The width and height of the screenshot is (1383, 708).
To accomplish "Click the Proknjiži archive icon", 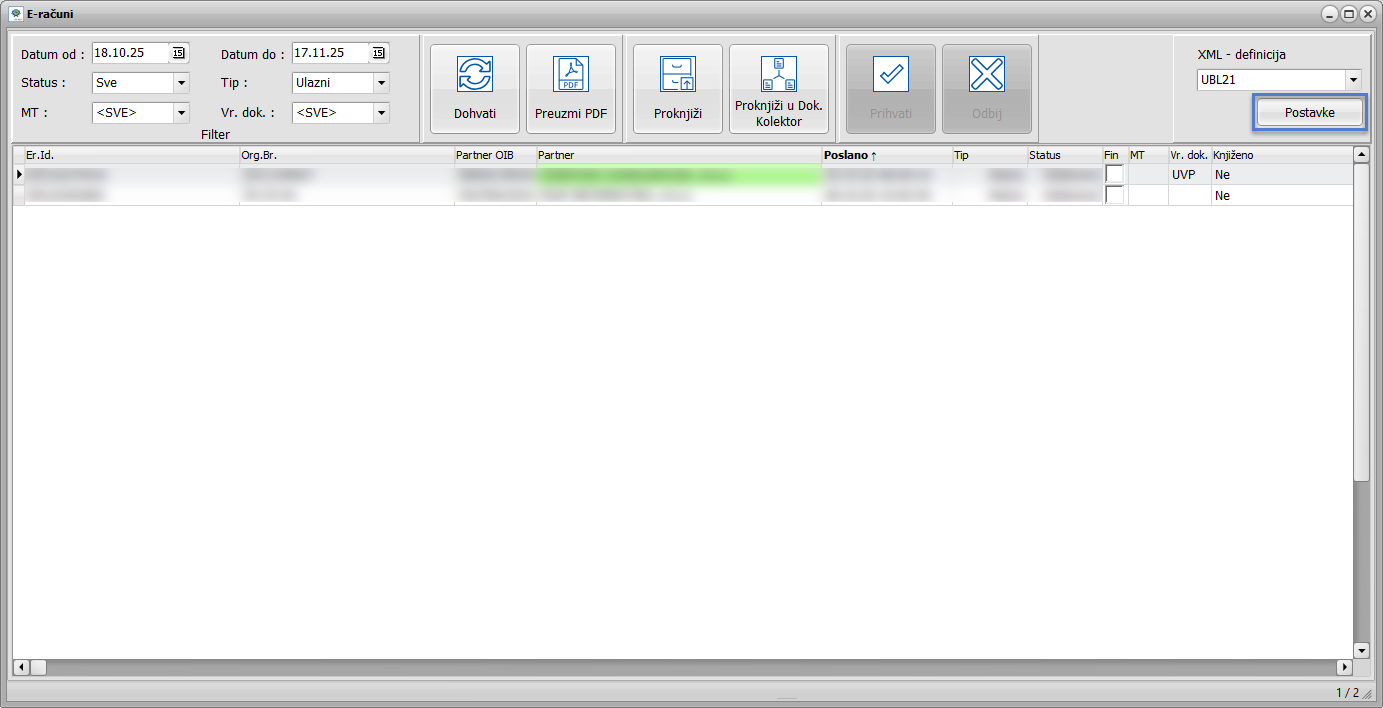I will click(x=677, y=75).
